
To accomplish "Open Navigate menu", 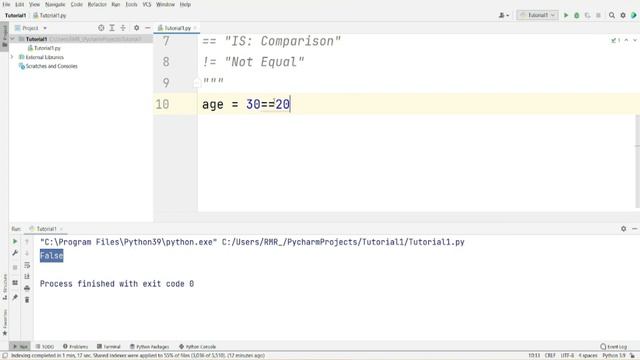I will 55,4.
